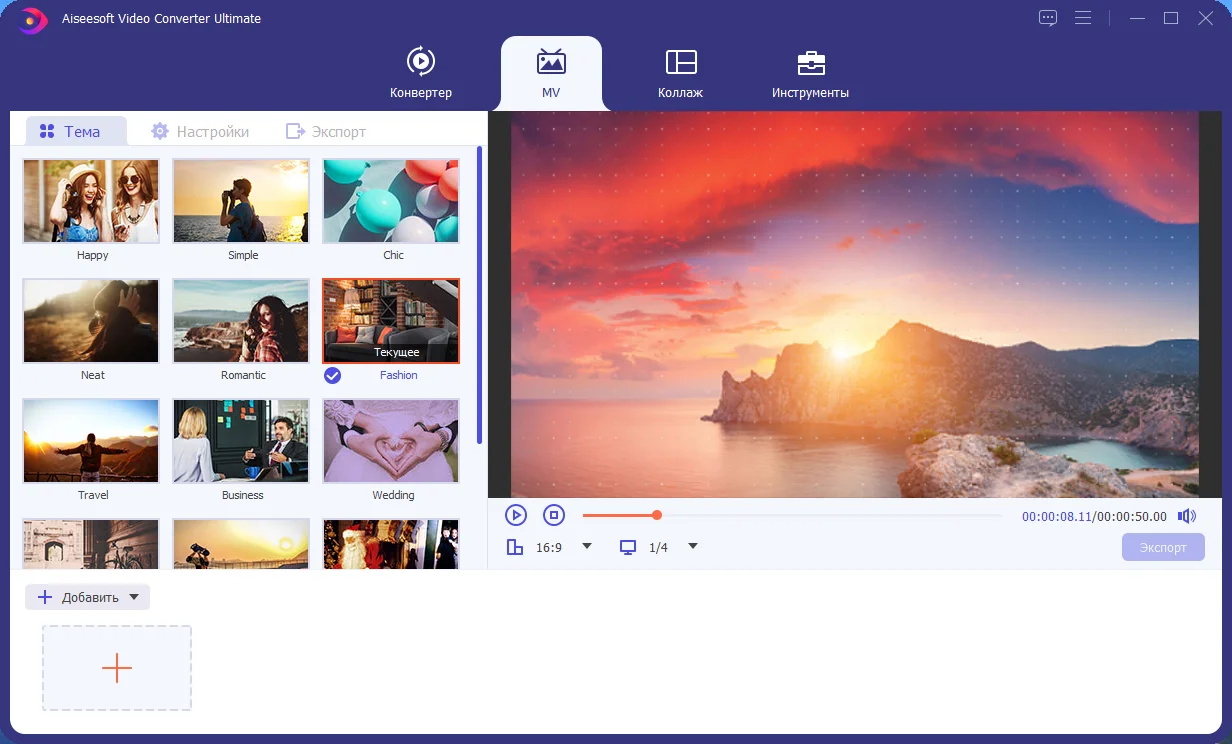Toggle the checkmark on Fashion theme
The image size is (1232, 744).
[x=333, y=375]
